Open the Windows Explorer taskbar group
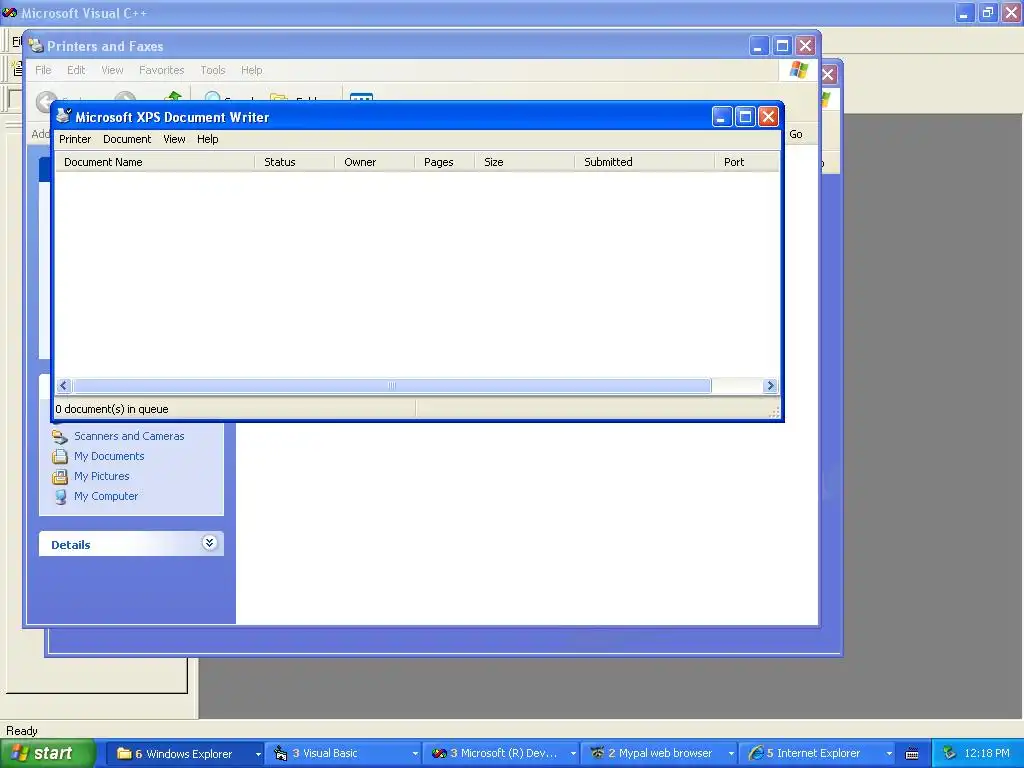The image size is (1024, 768). (185, 754)
